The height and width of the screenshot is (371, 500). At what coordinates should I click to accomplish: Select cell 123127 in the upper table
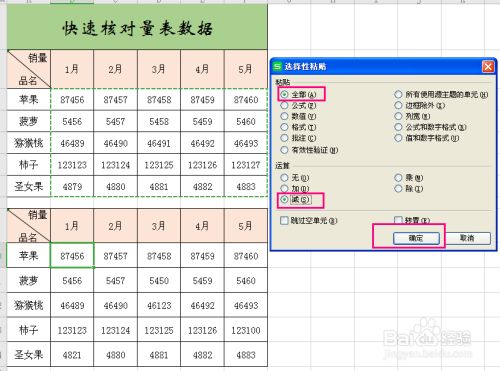click(246, 165)
